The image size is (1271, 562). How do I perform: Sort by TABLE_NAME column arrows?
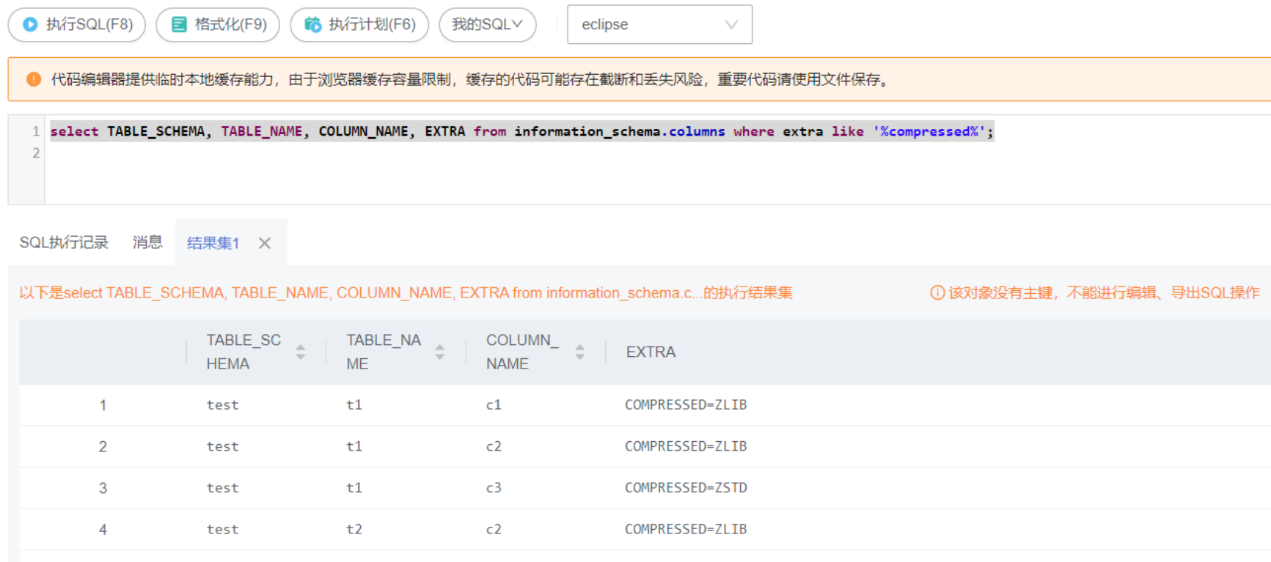440,352
